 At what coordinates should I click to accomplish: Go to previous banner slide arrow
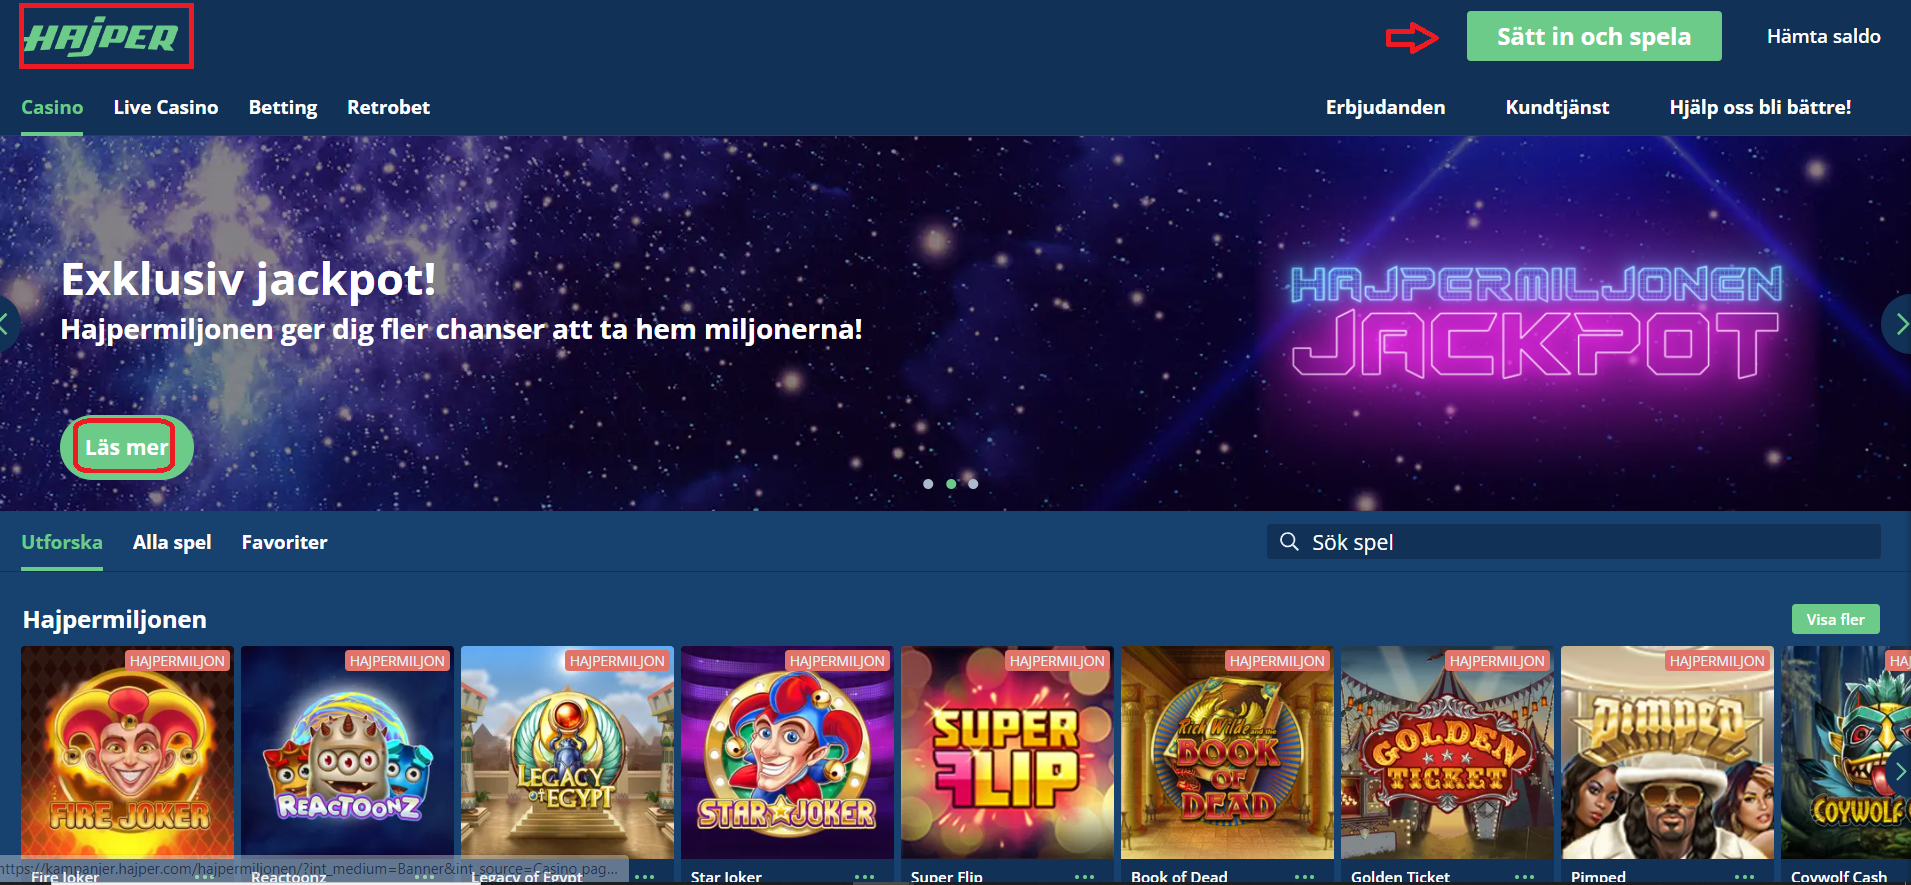coord(8,324)
